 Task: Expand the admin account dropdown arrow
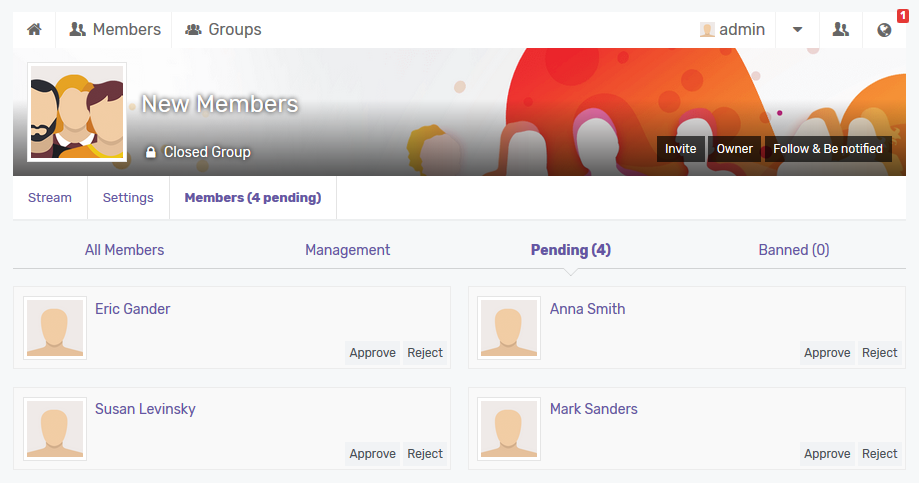[797, 29]
